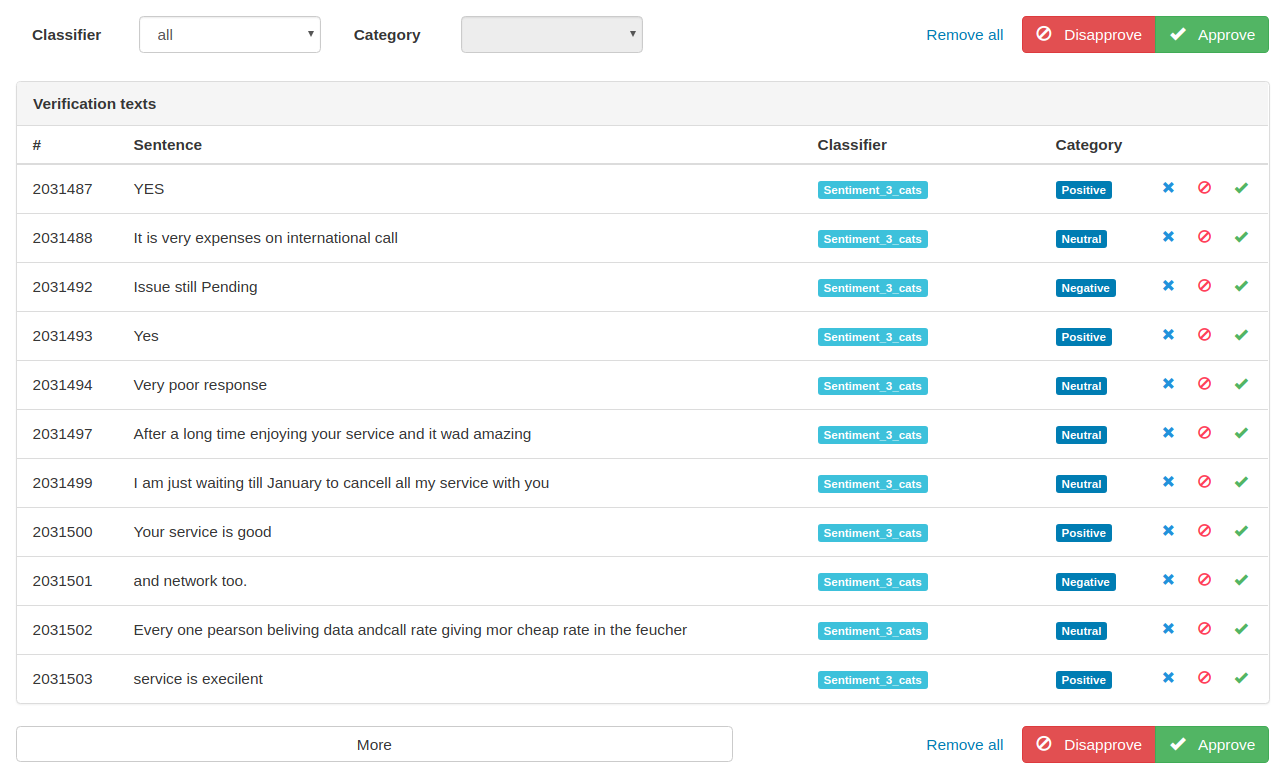Click the ID number 2031500
Image resolution: width=1284 pixels, height=778 pixels.
click(62, 532)
